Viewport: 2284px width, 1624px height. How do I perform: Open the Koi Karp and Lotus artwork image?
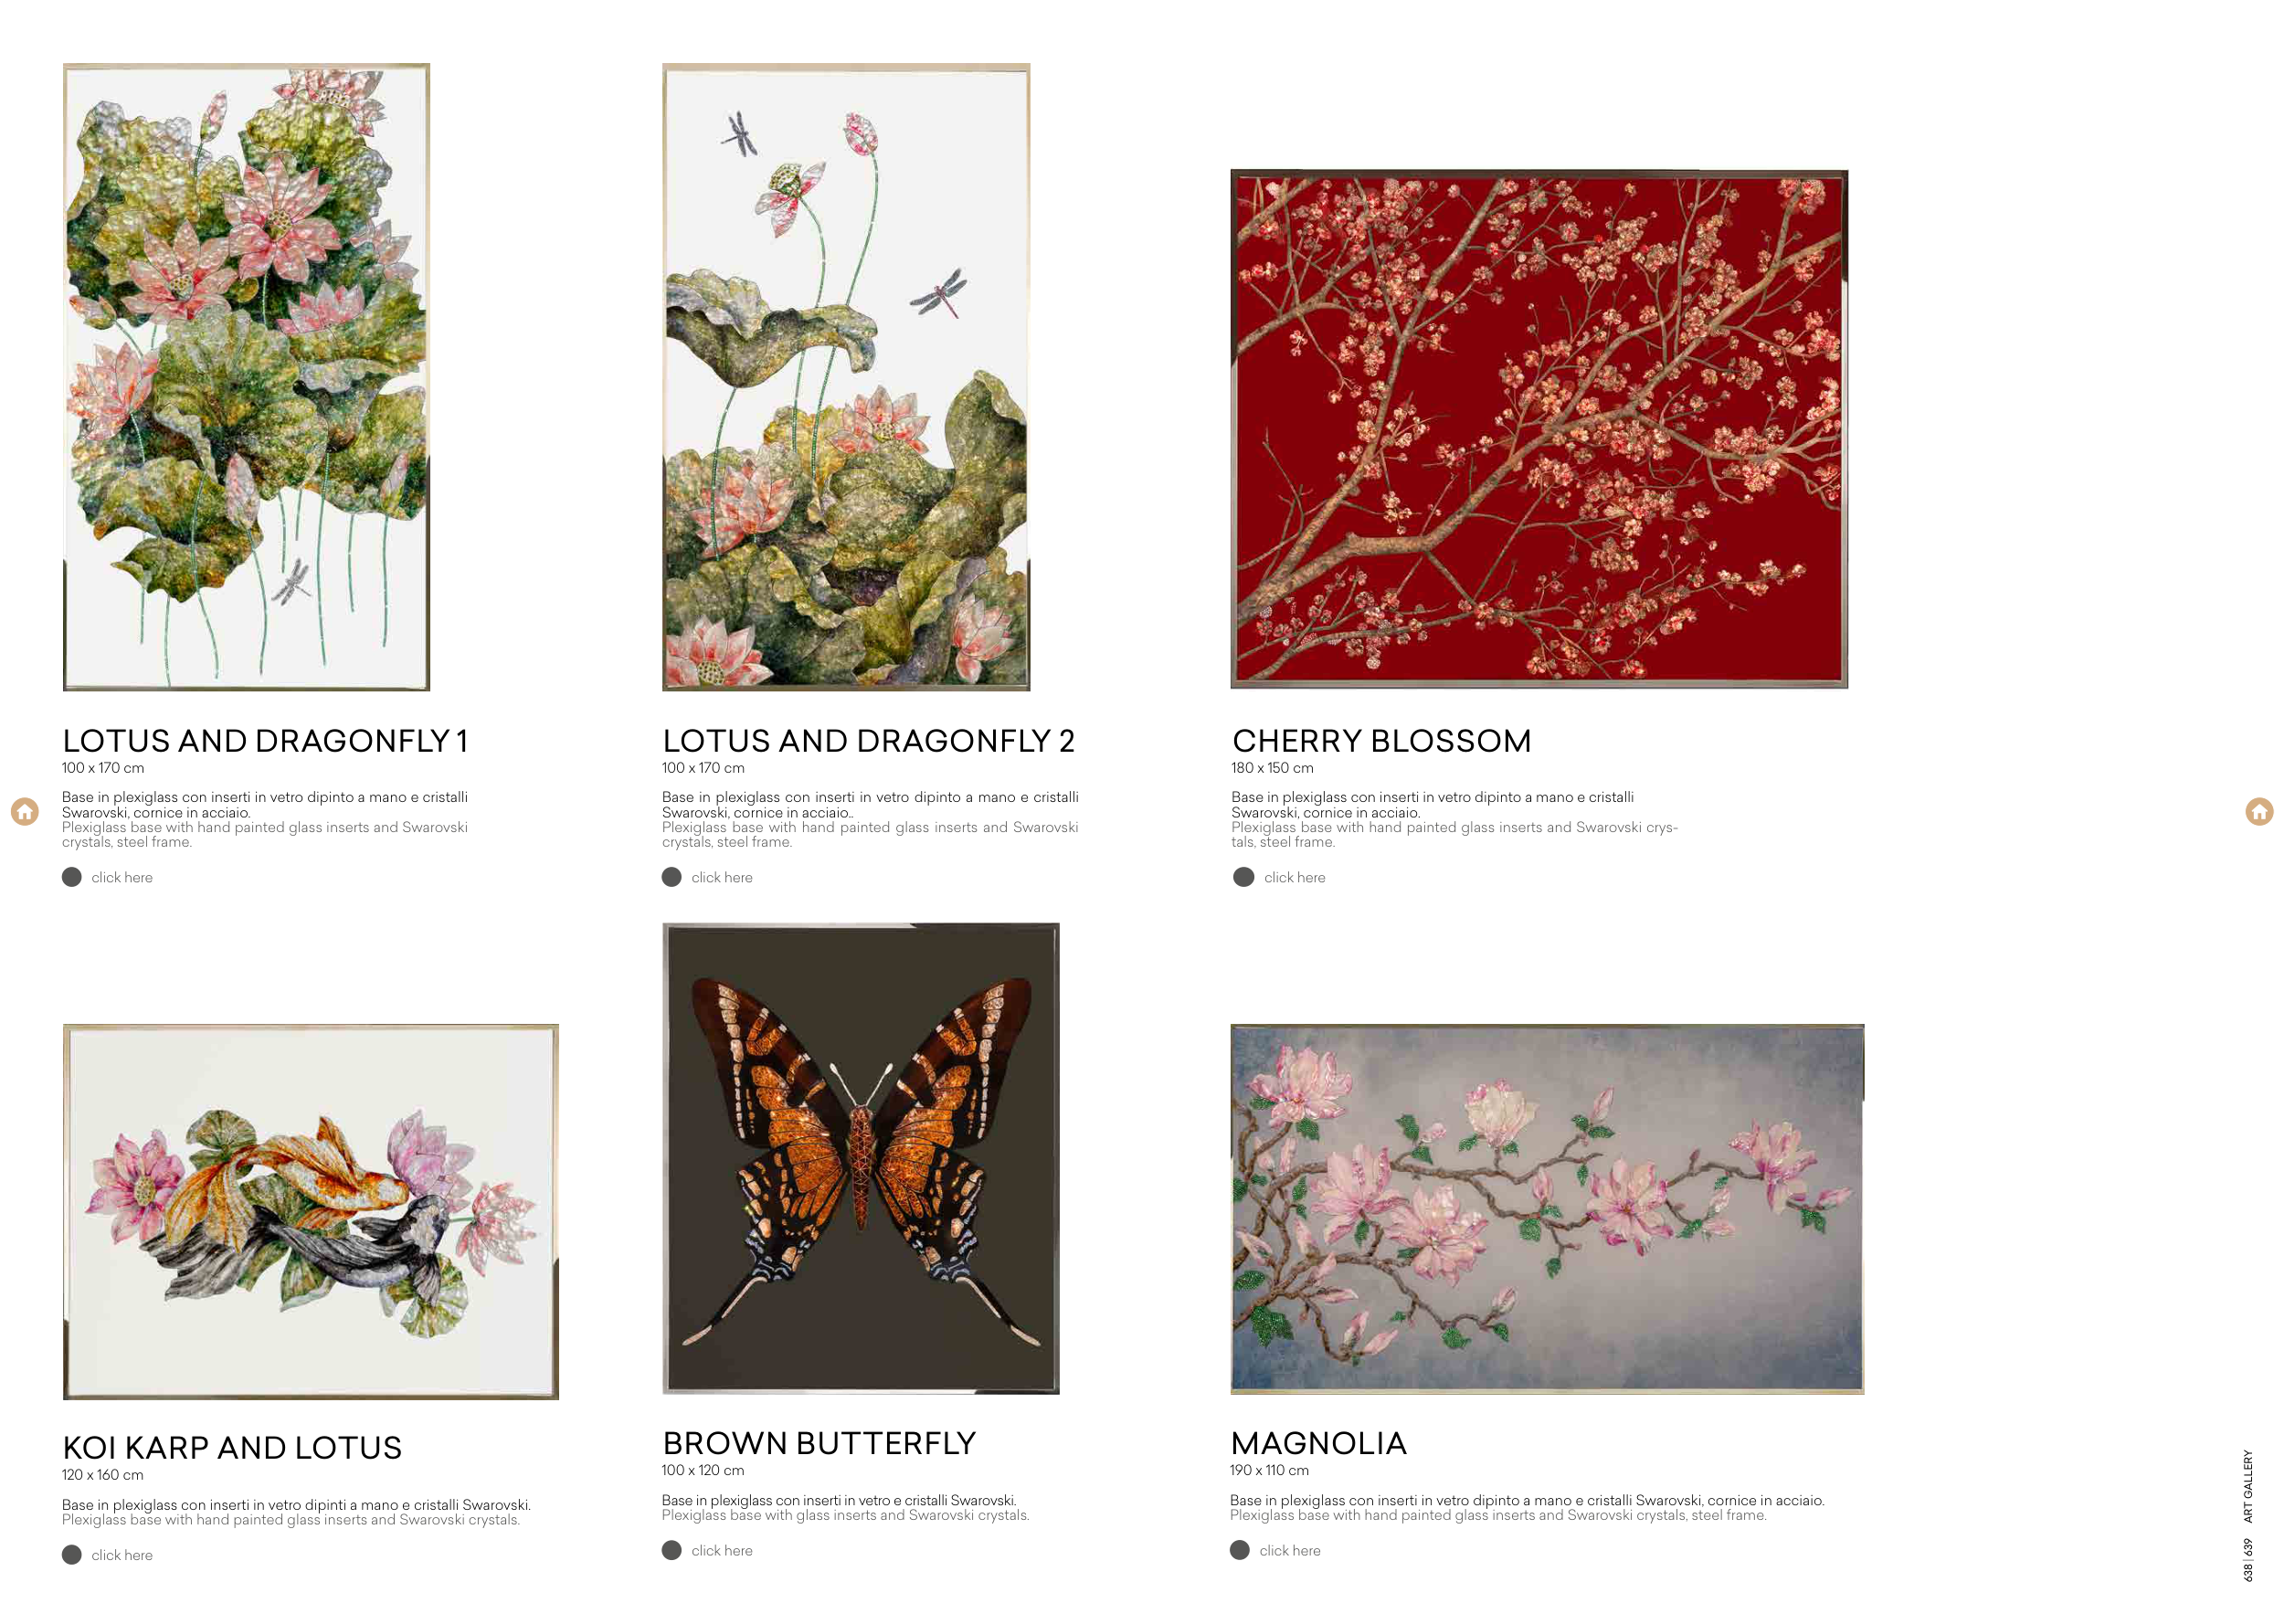(311, 1211)
